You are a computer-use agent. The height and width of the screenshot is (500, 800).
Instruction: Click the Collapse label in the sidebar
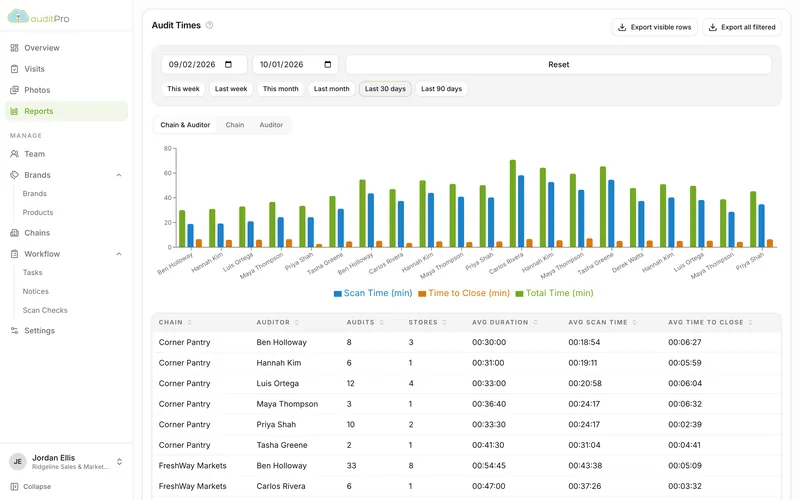click(37, 487)
